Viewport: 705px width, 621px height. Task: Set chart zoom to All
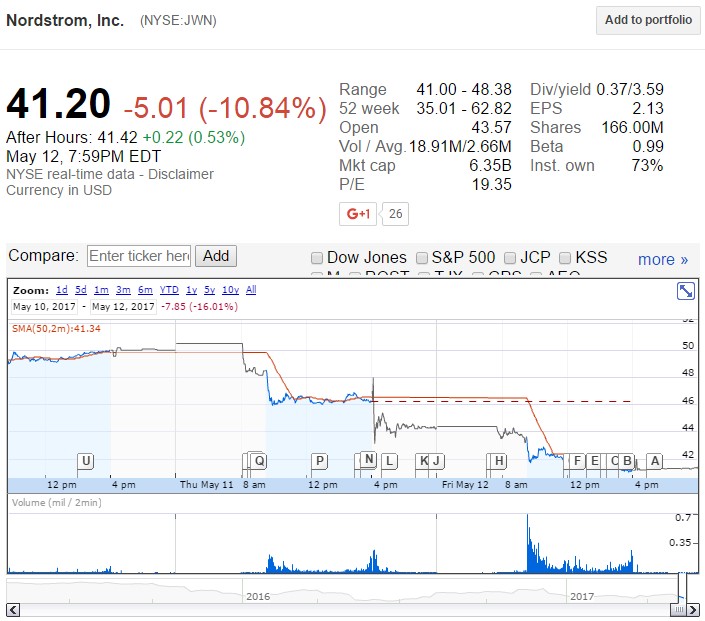[x=251, y=290]
